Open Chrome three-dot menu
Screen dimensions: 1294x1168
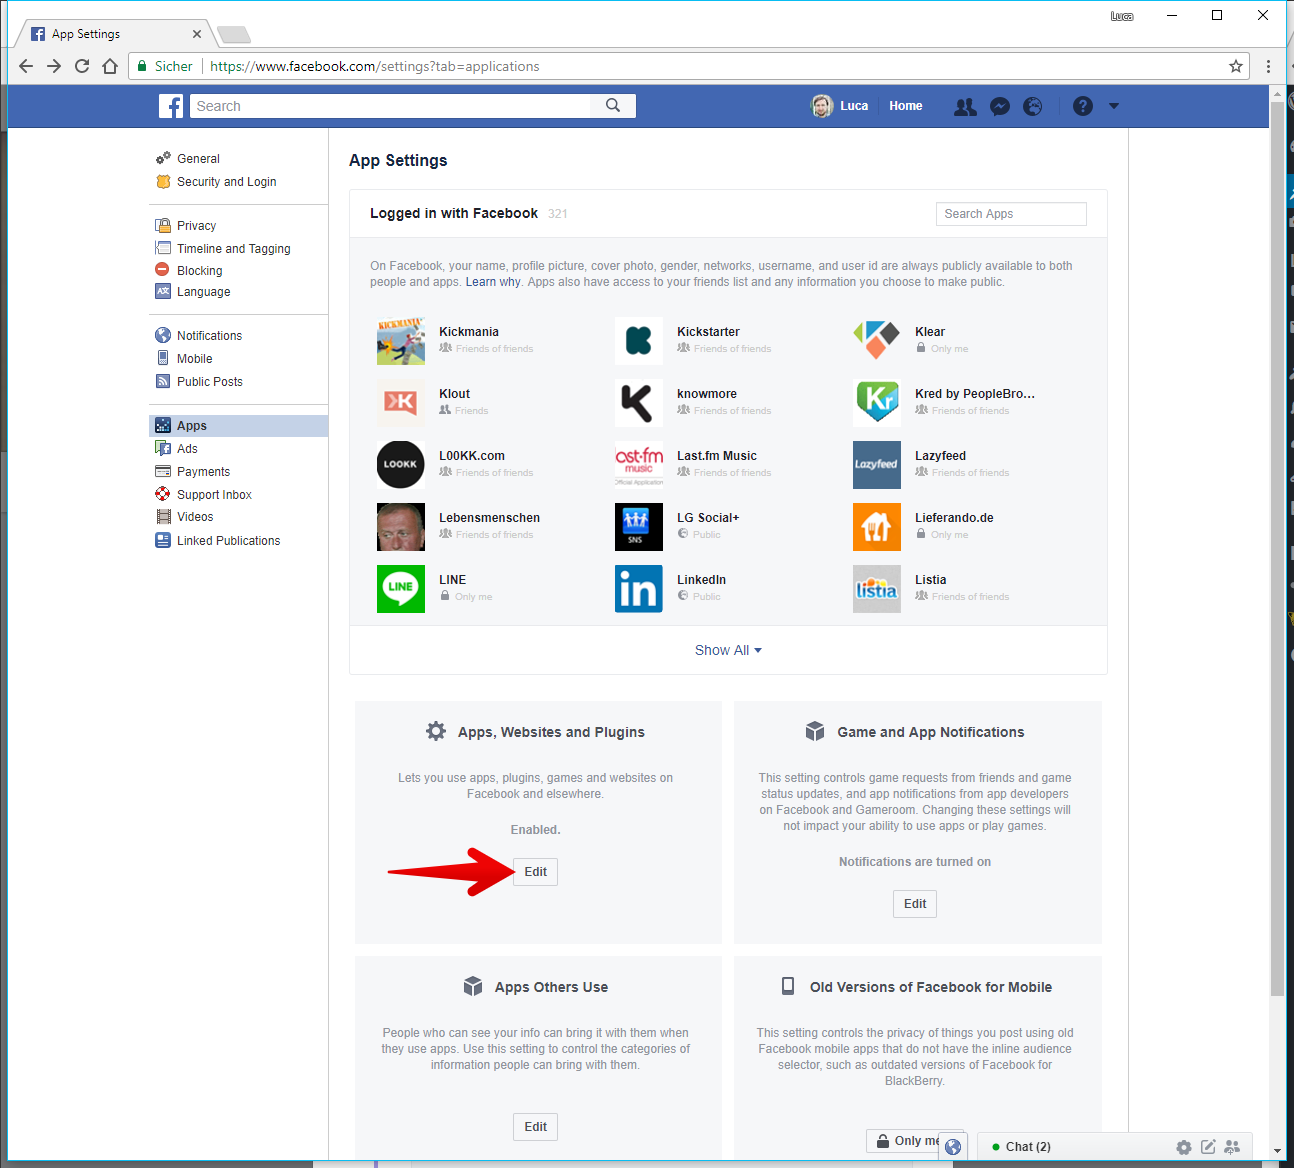tap(1268, 66)
